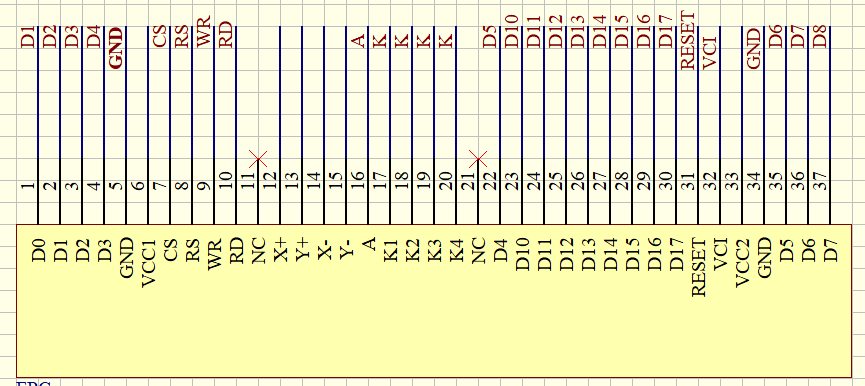Click pin number 11
865x386 pixels.
249,180
